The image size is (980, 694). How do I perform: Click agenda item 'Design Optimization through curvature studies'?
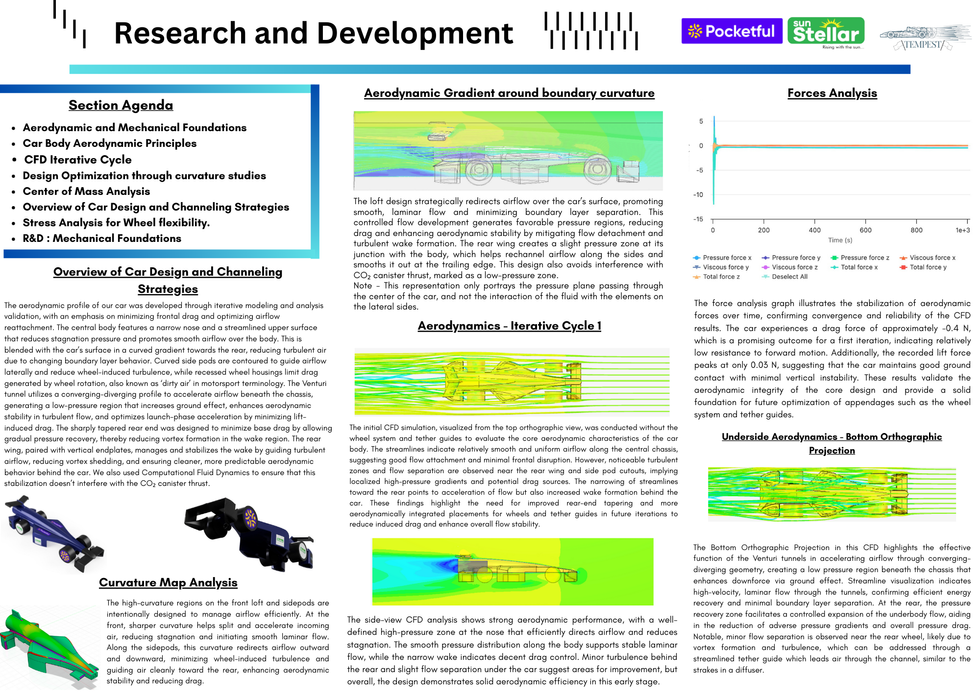click(x=144, y=176)
